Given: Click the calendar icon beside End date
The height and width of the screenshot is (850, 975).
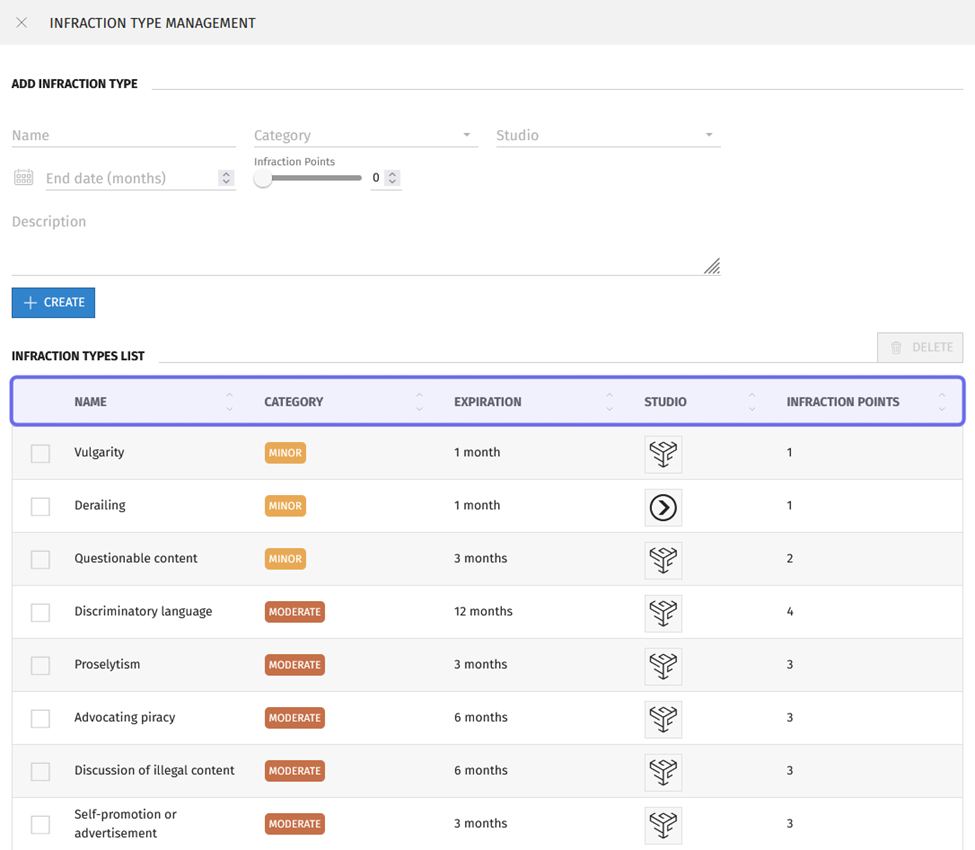Looking at the screenshot, I should coord(23,178).
